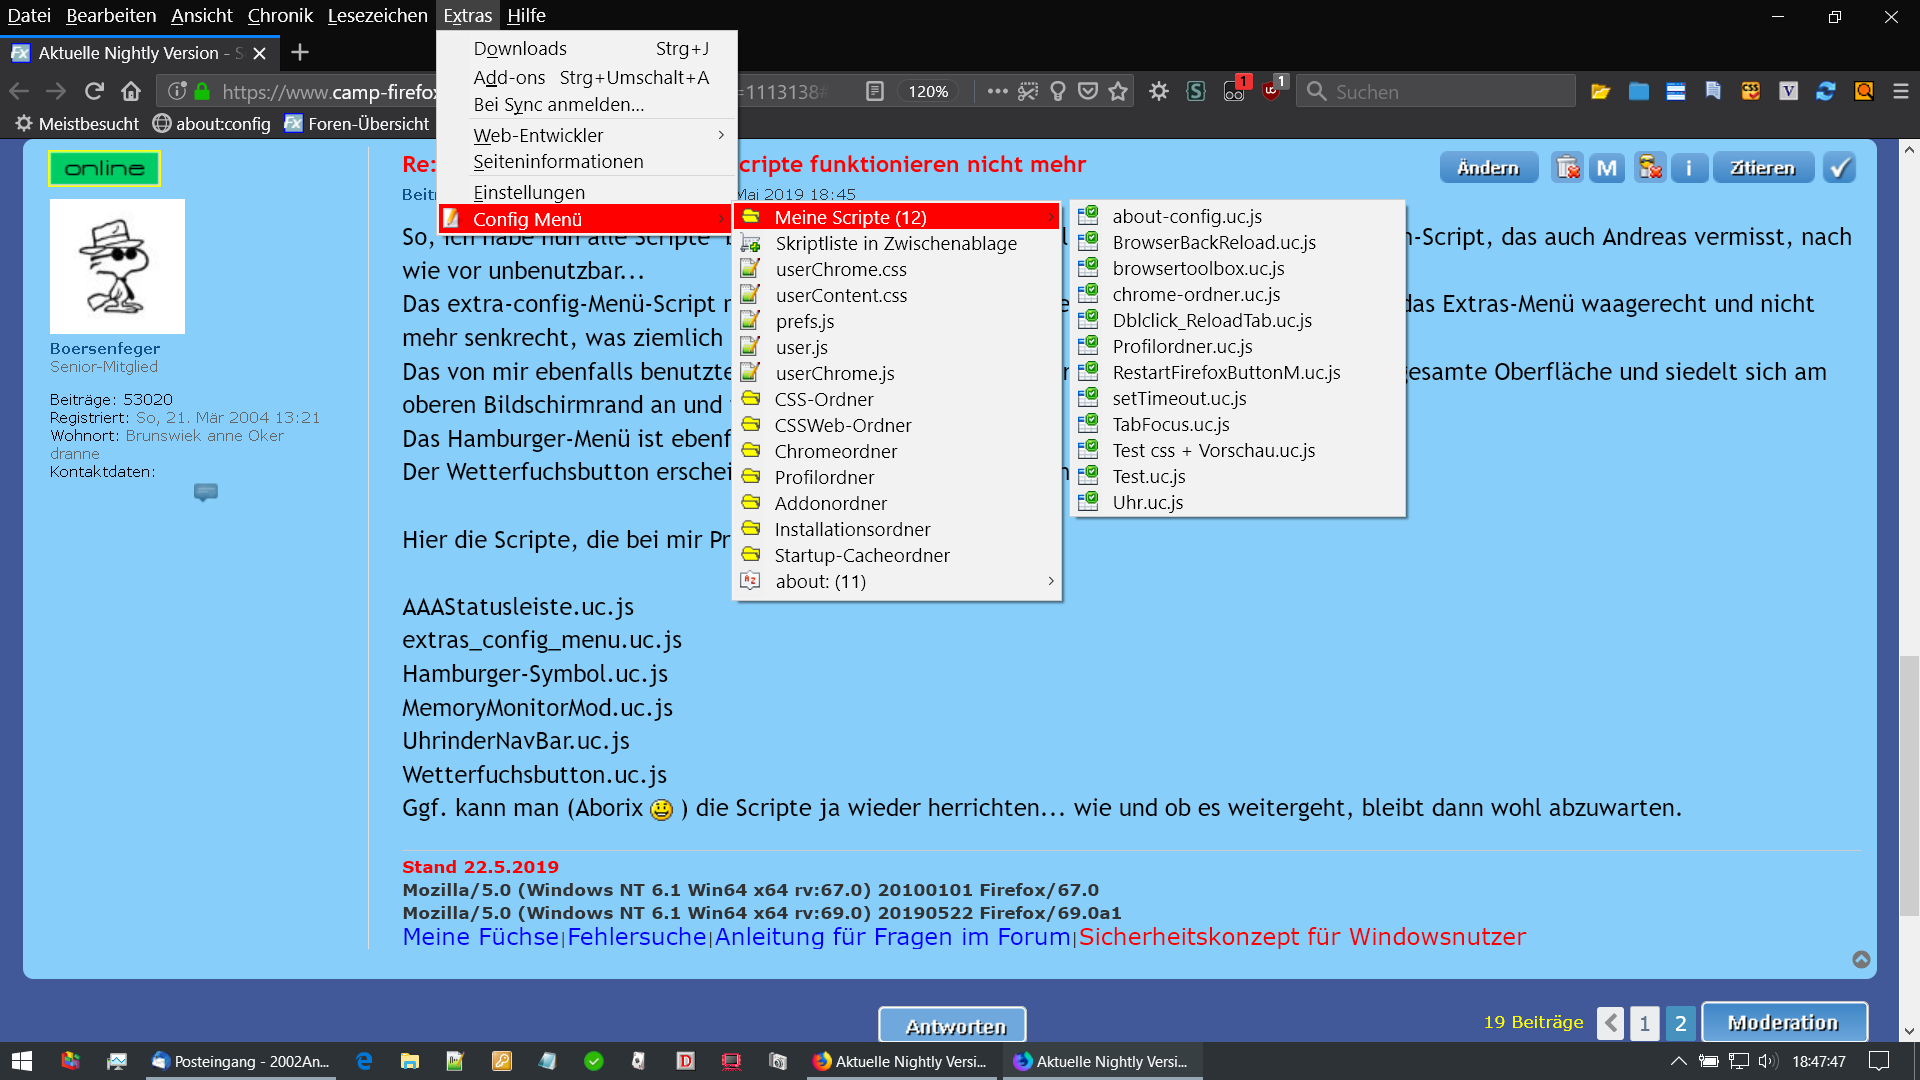Open the Lesezeichen menu
The width and height of the screenshot is (1920, 1080).
(x=377, y=16)
